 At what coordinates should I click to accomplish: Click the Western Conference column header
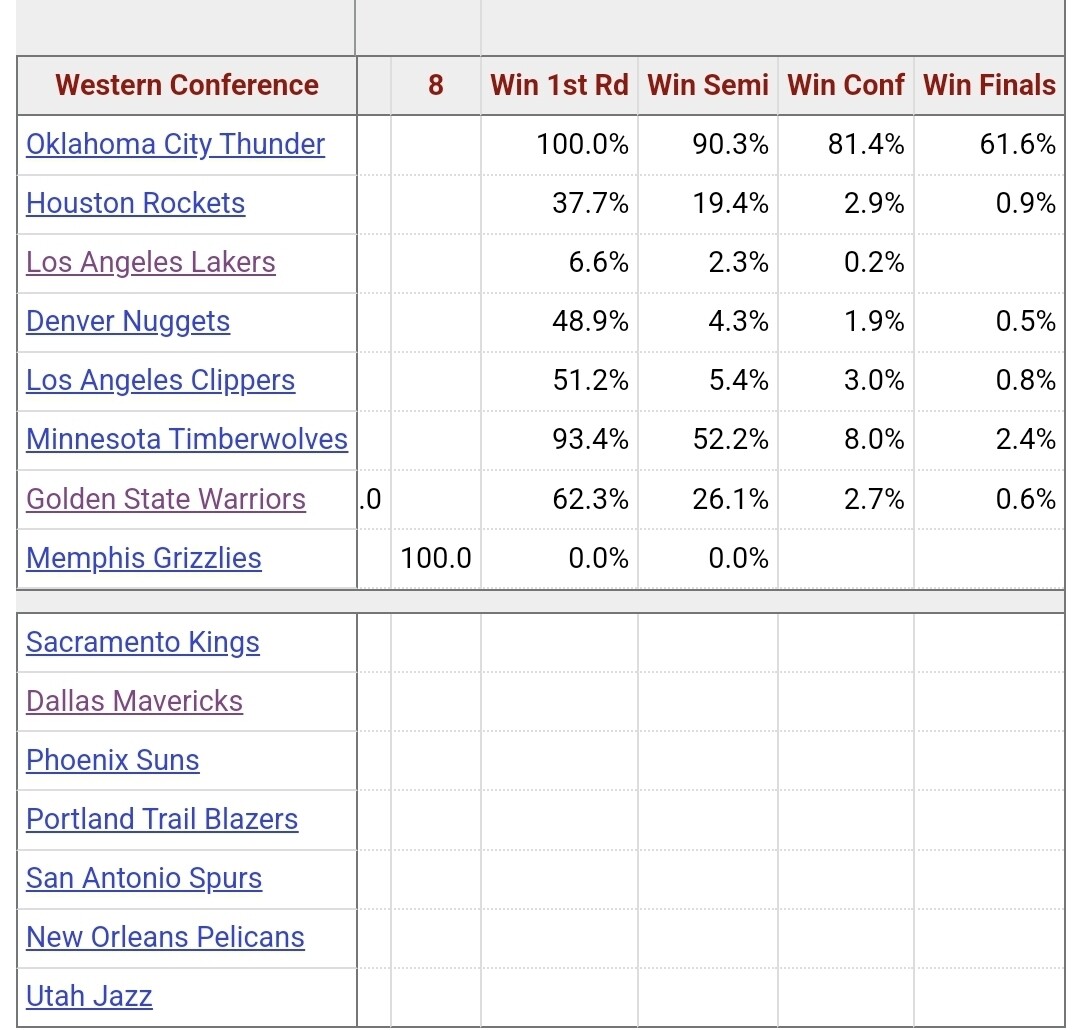pos(187,85)
